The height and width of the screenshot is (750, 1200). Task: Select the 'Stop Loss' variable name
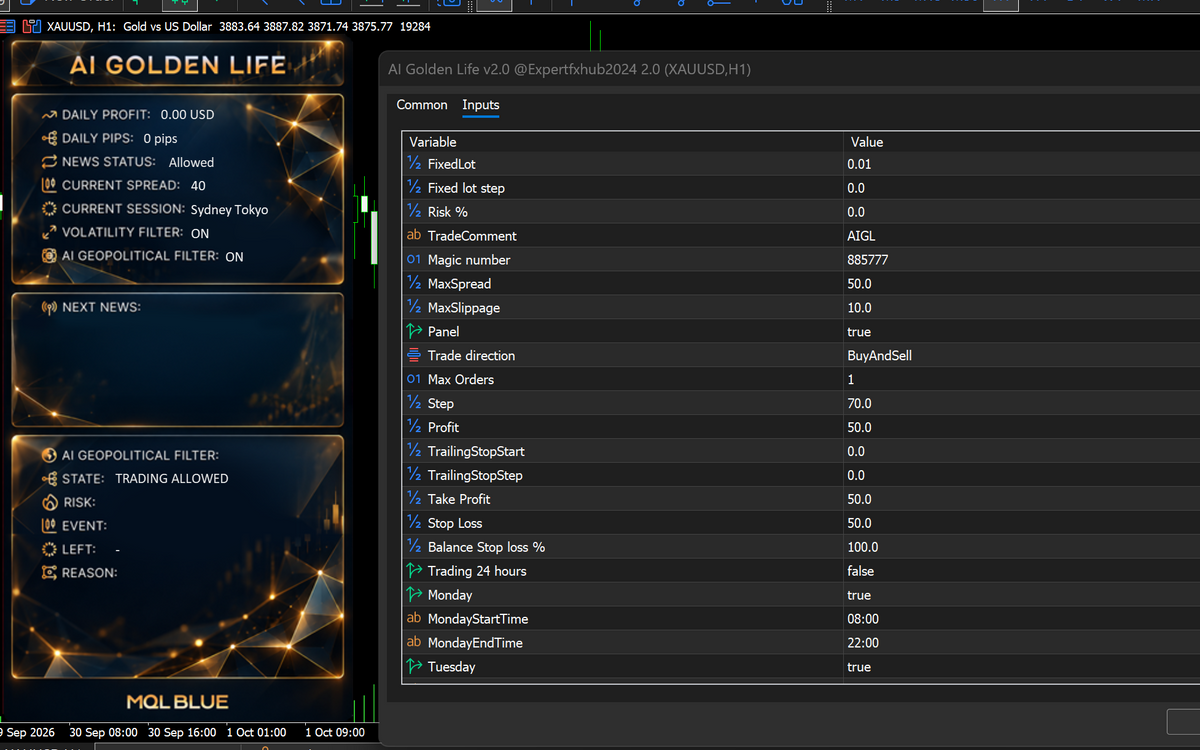point(455,524)
